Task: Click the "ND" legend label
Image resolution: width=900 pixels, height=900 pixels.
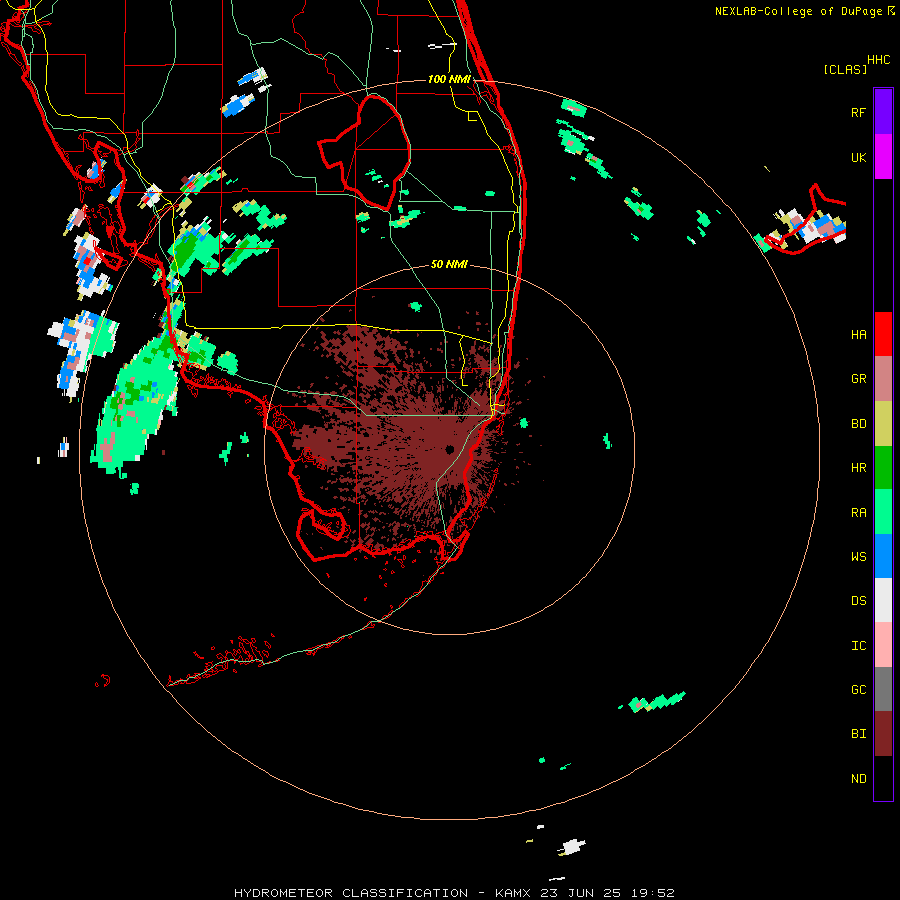Action: point(858,779)
